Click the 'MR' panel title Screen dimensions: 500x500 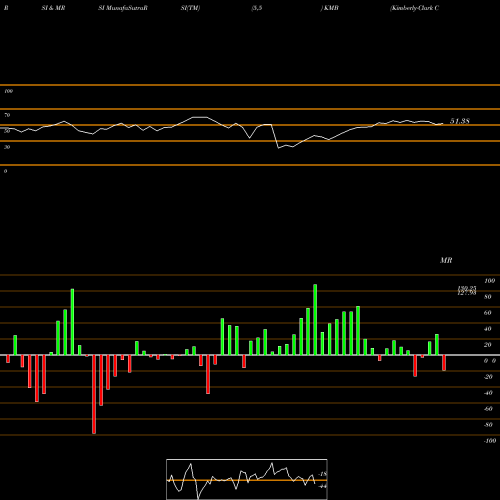coord(446,260)
